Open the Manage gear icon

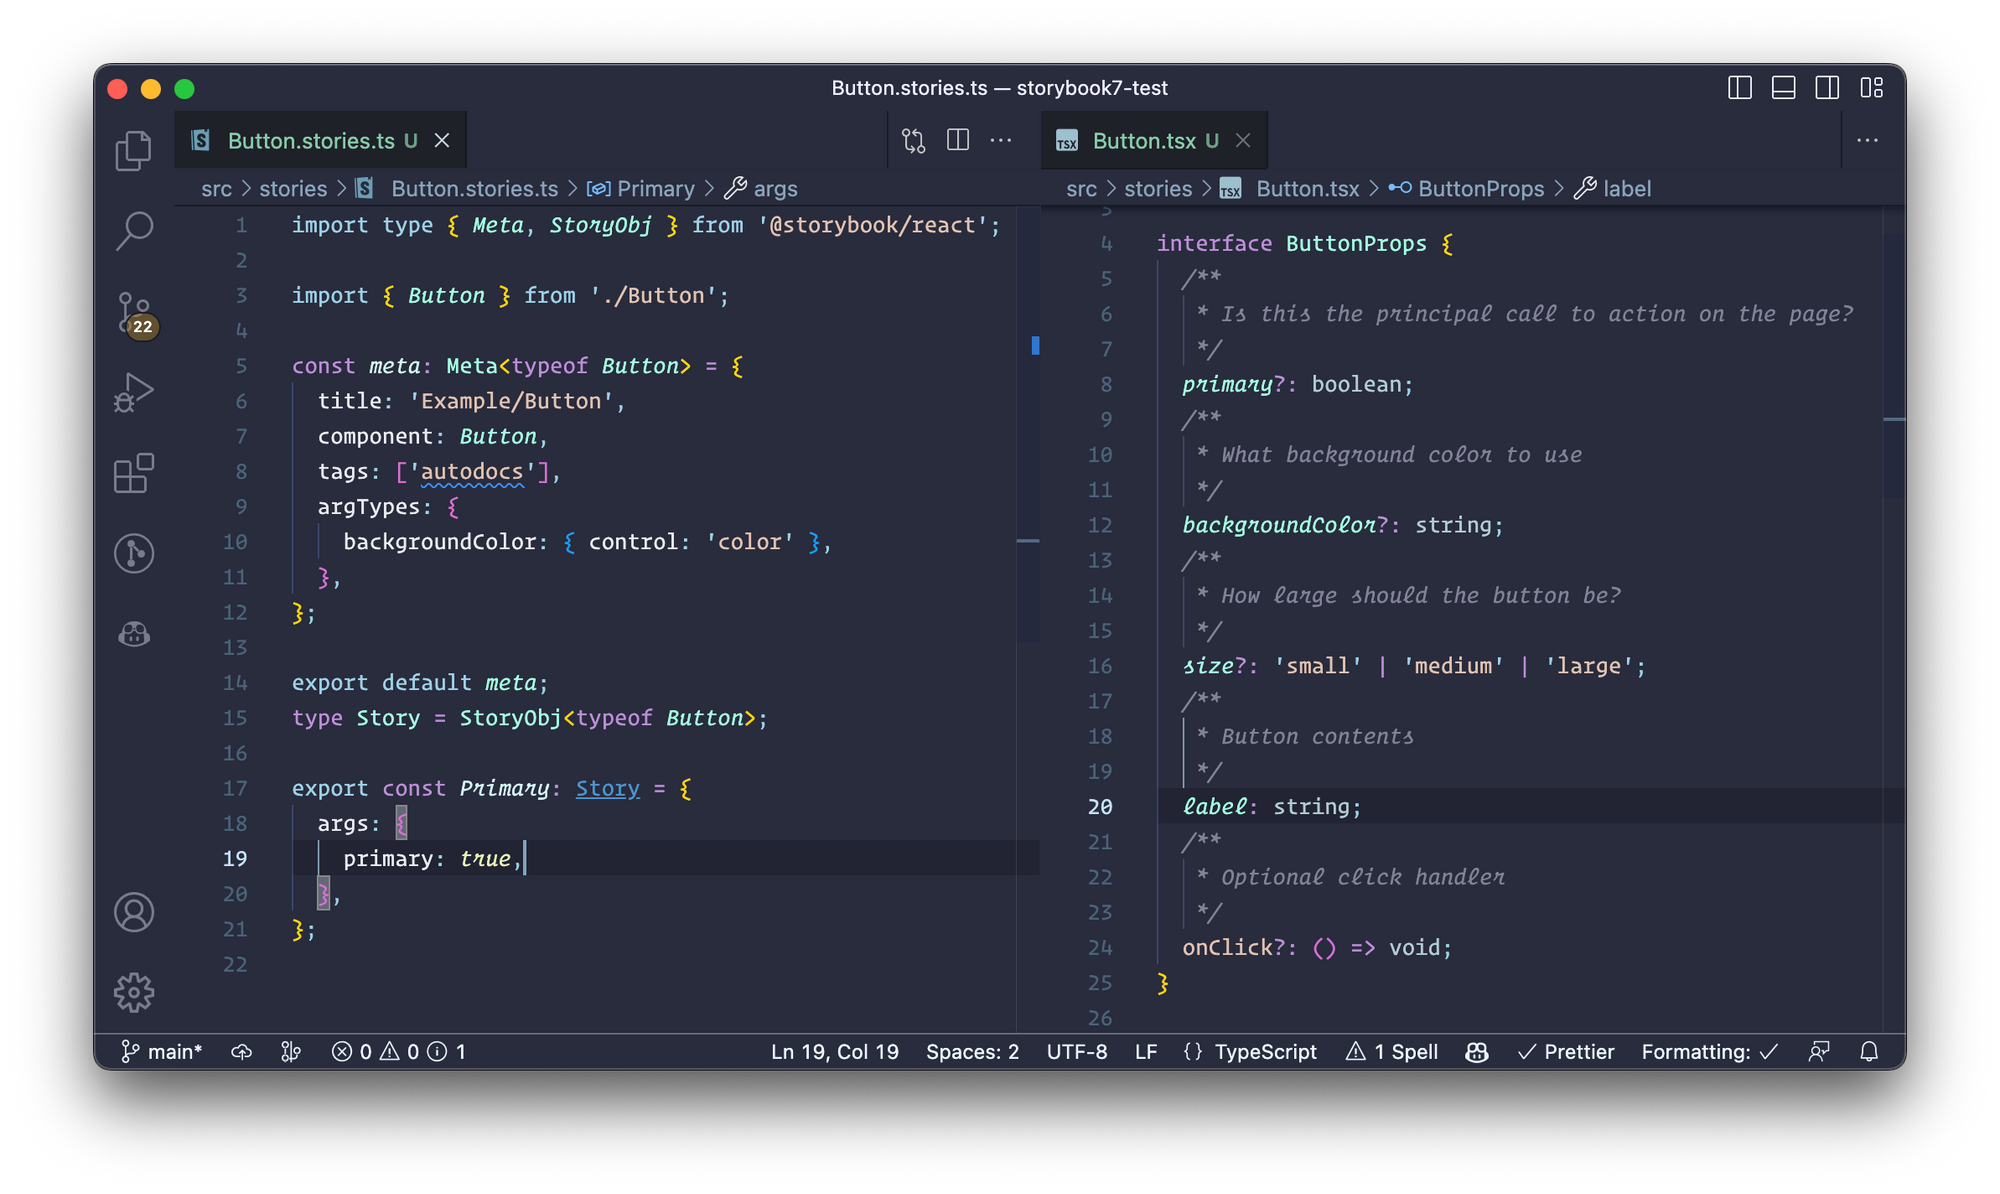pos(133,992)
